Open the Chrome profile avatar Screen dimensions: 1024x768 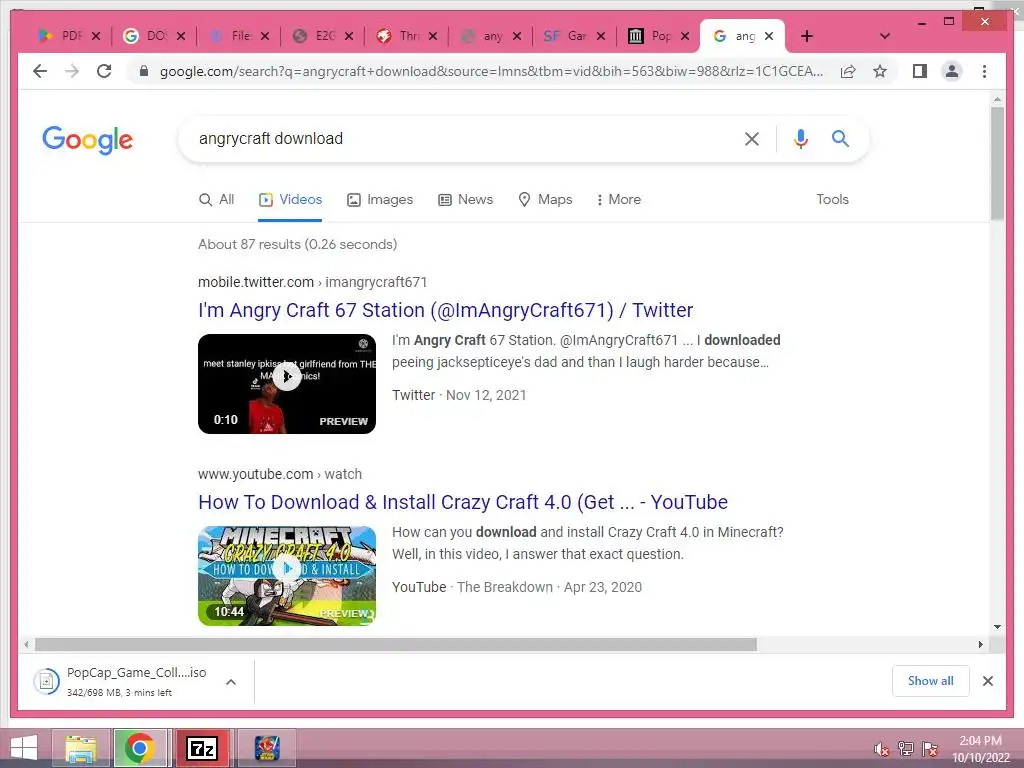[952, 71]
